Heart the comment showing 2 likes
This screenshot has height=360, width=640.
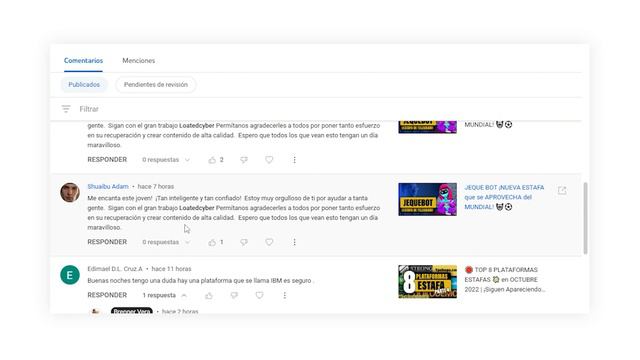click(x=269, y=160)
